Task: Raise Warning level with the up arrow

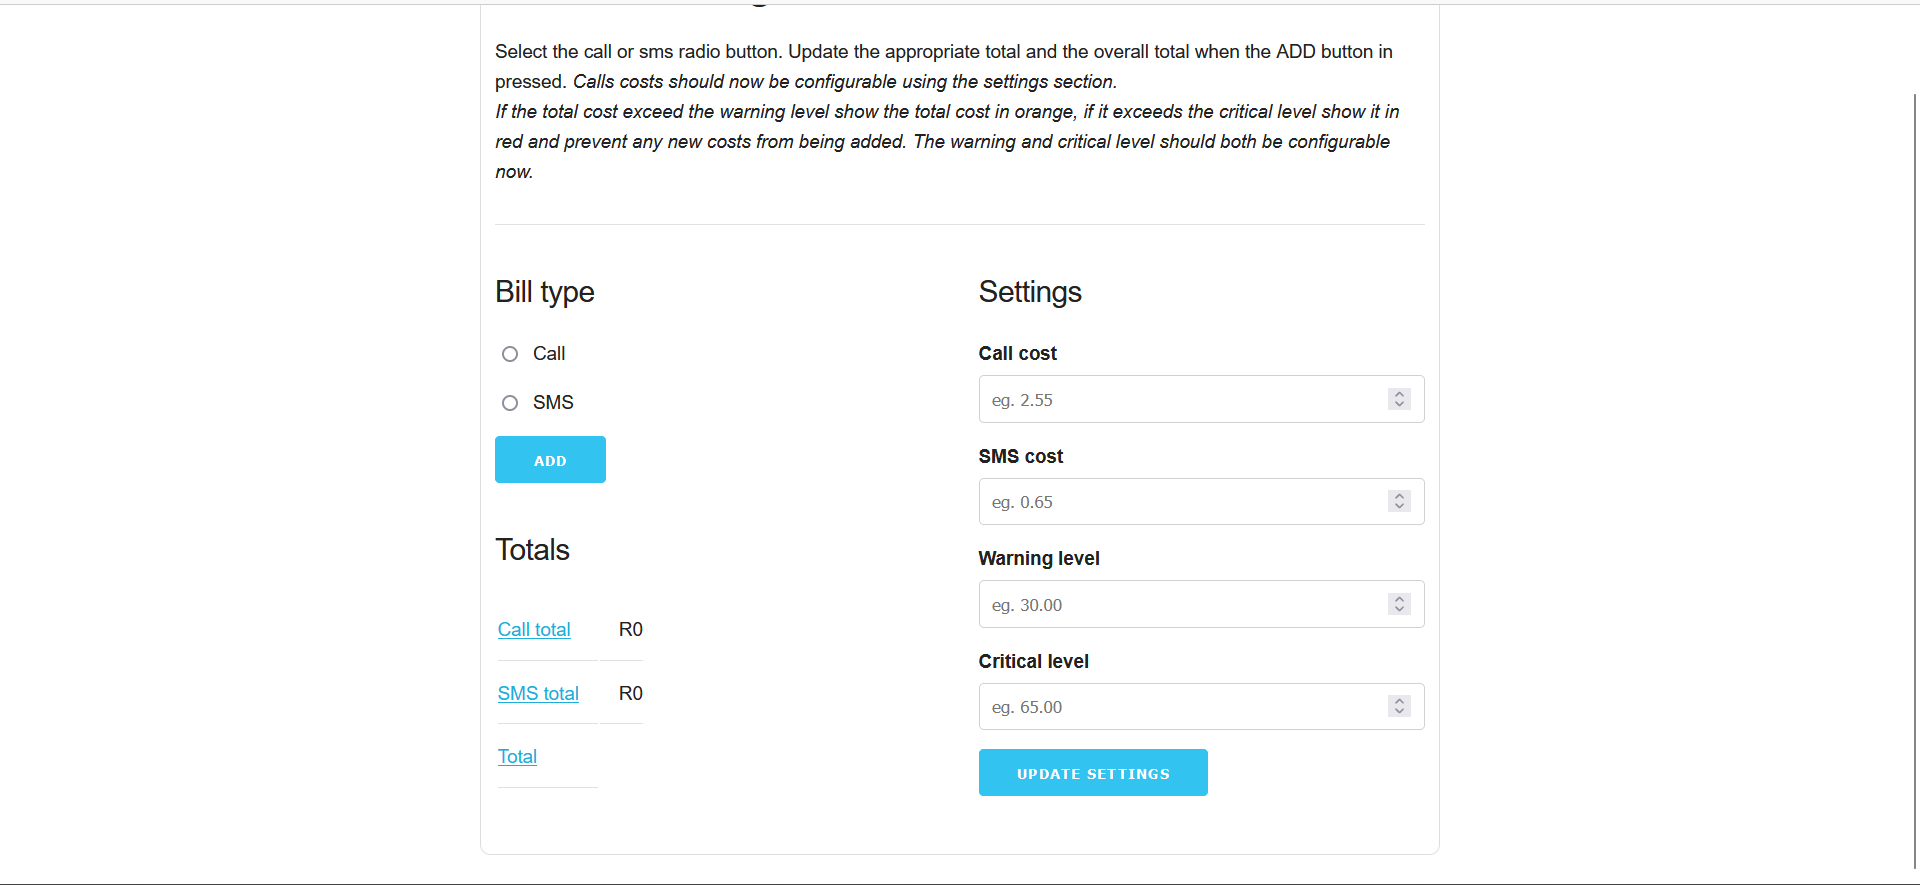Action: point(1399,599)
